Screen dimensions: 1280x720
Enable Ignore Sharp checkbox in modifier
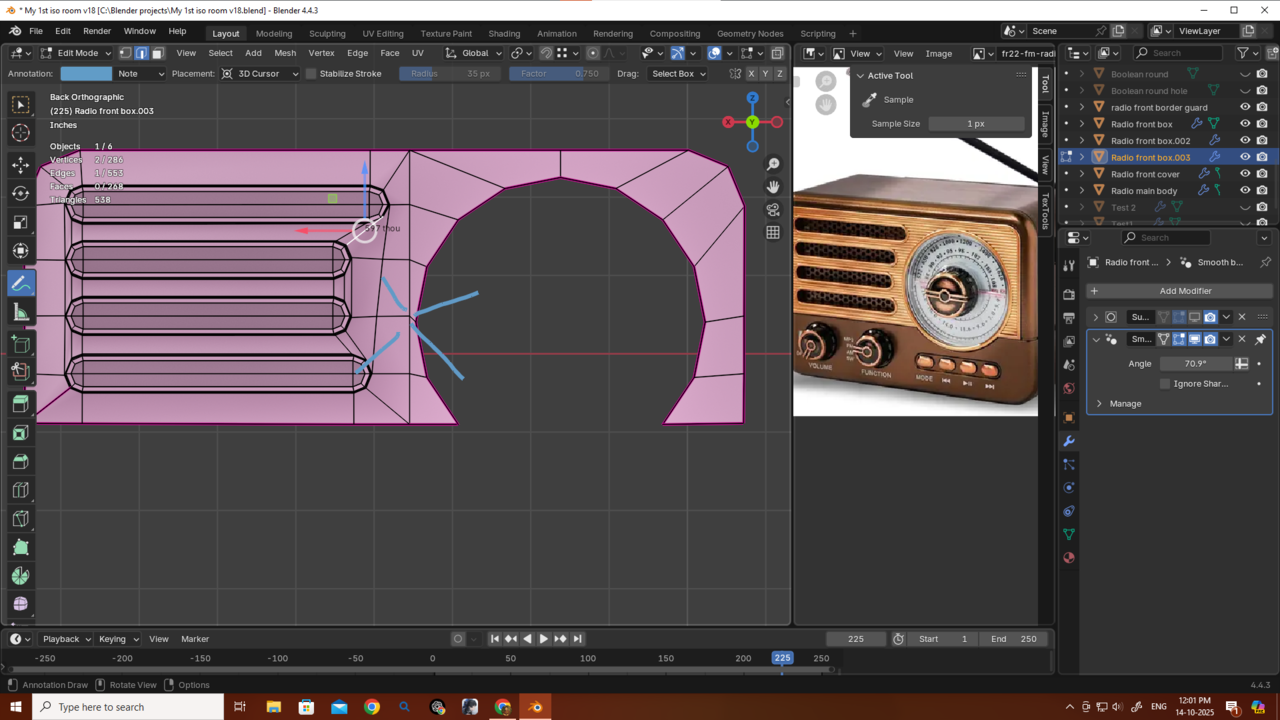(x=1165, y=384)
